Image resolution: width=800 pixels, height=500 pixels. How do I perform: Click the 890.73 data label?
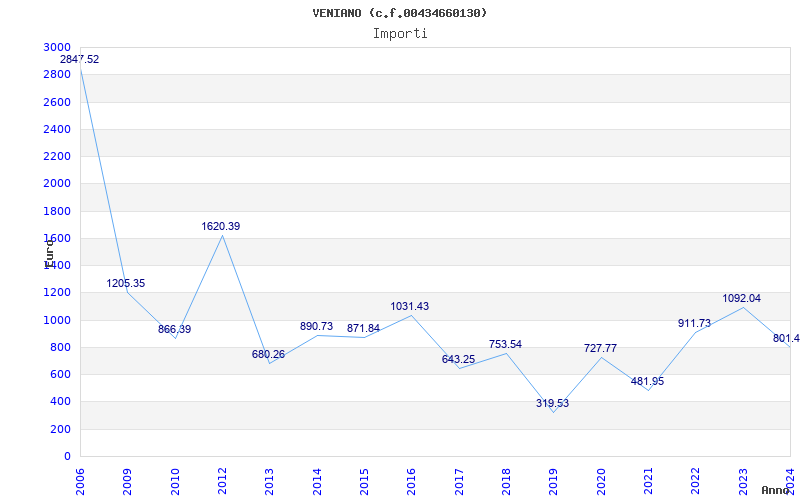[x=316, y=326]
